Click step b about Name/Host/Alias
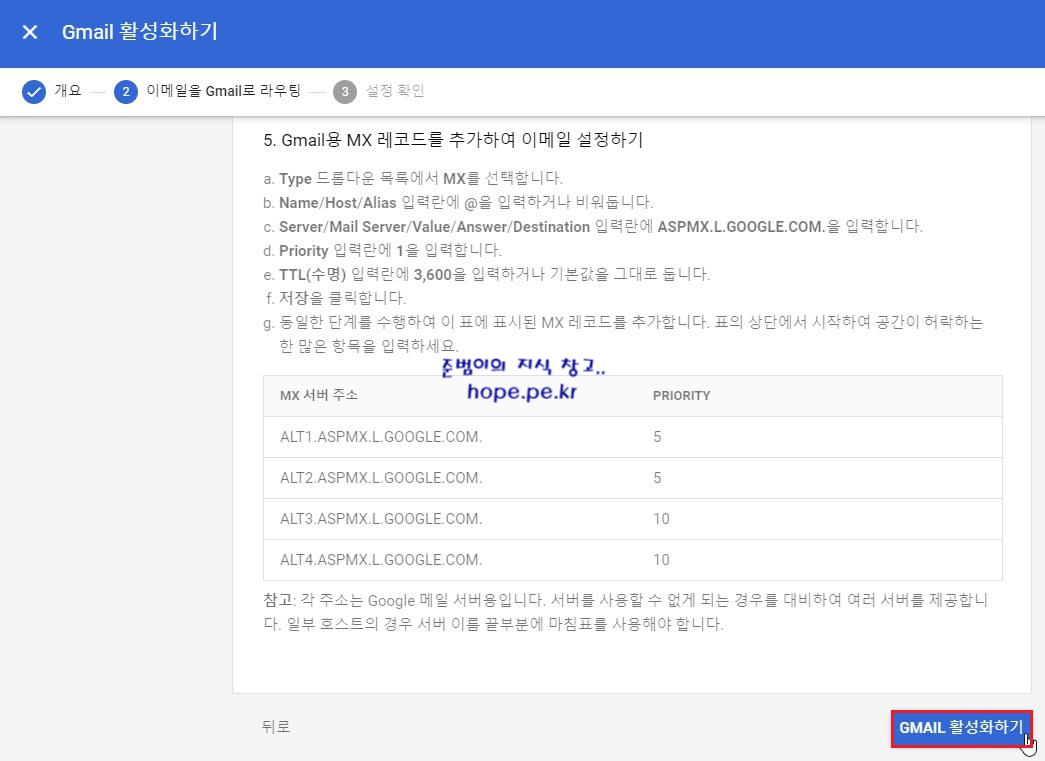 (458, 203)
